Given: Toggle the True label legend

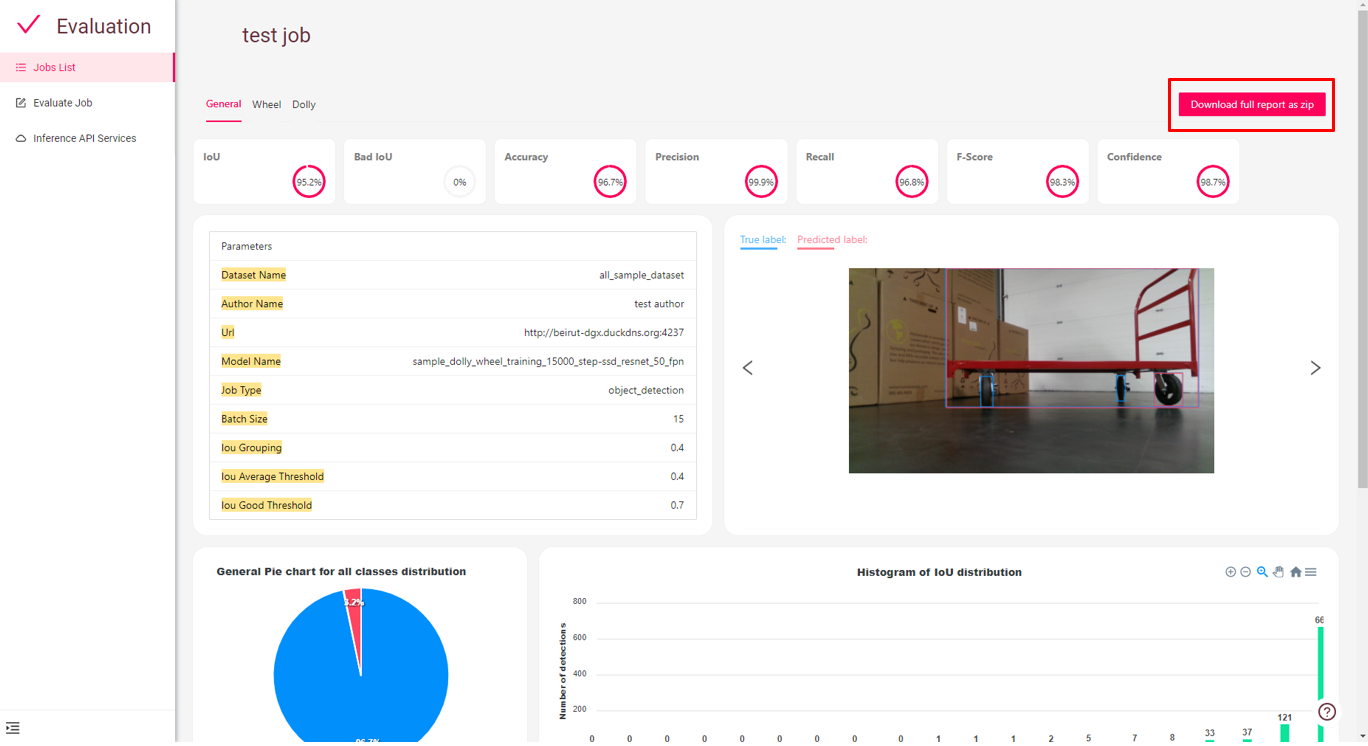Looking at the screenshot, I should (x=763, y=240).
